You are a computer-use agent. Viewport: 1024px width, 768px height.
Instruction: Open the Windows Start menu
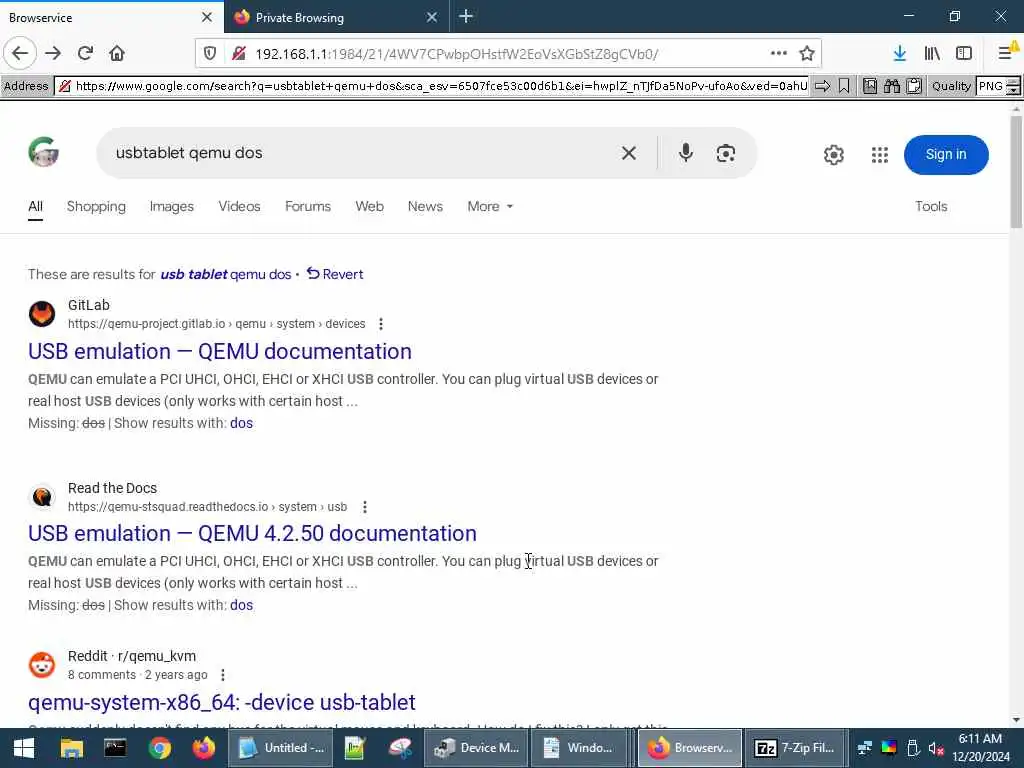24,748
